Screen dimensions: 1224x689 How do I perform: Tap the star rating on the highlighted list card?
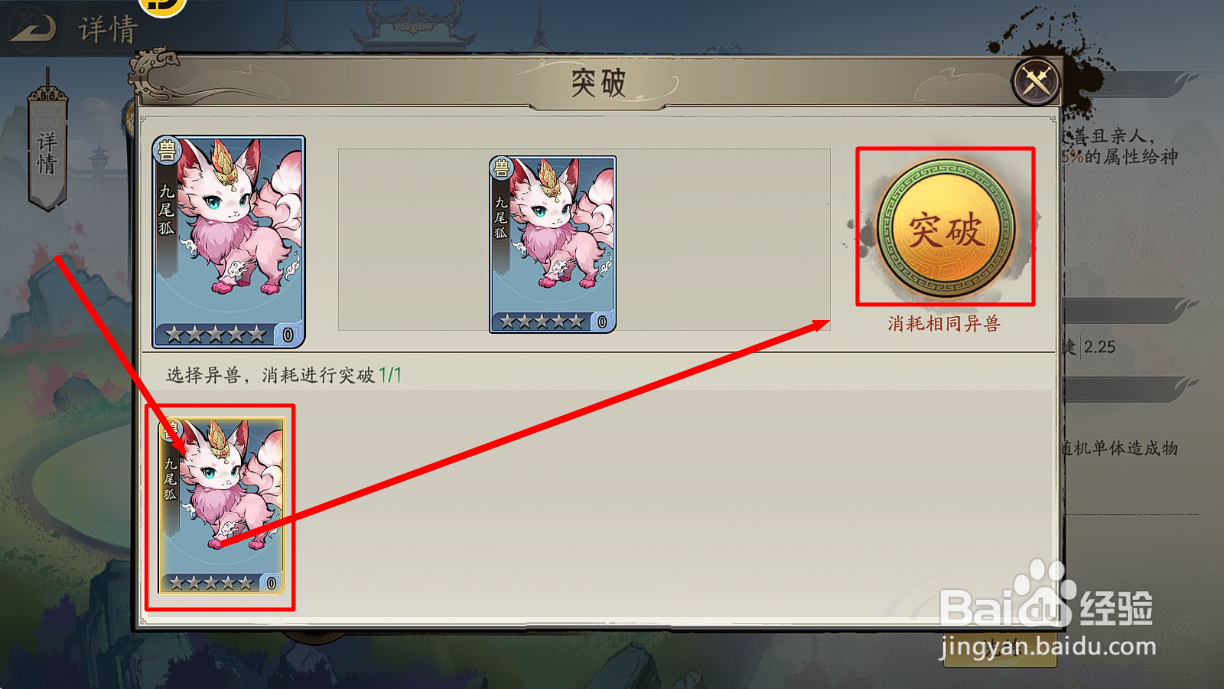[211, 583]
